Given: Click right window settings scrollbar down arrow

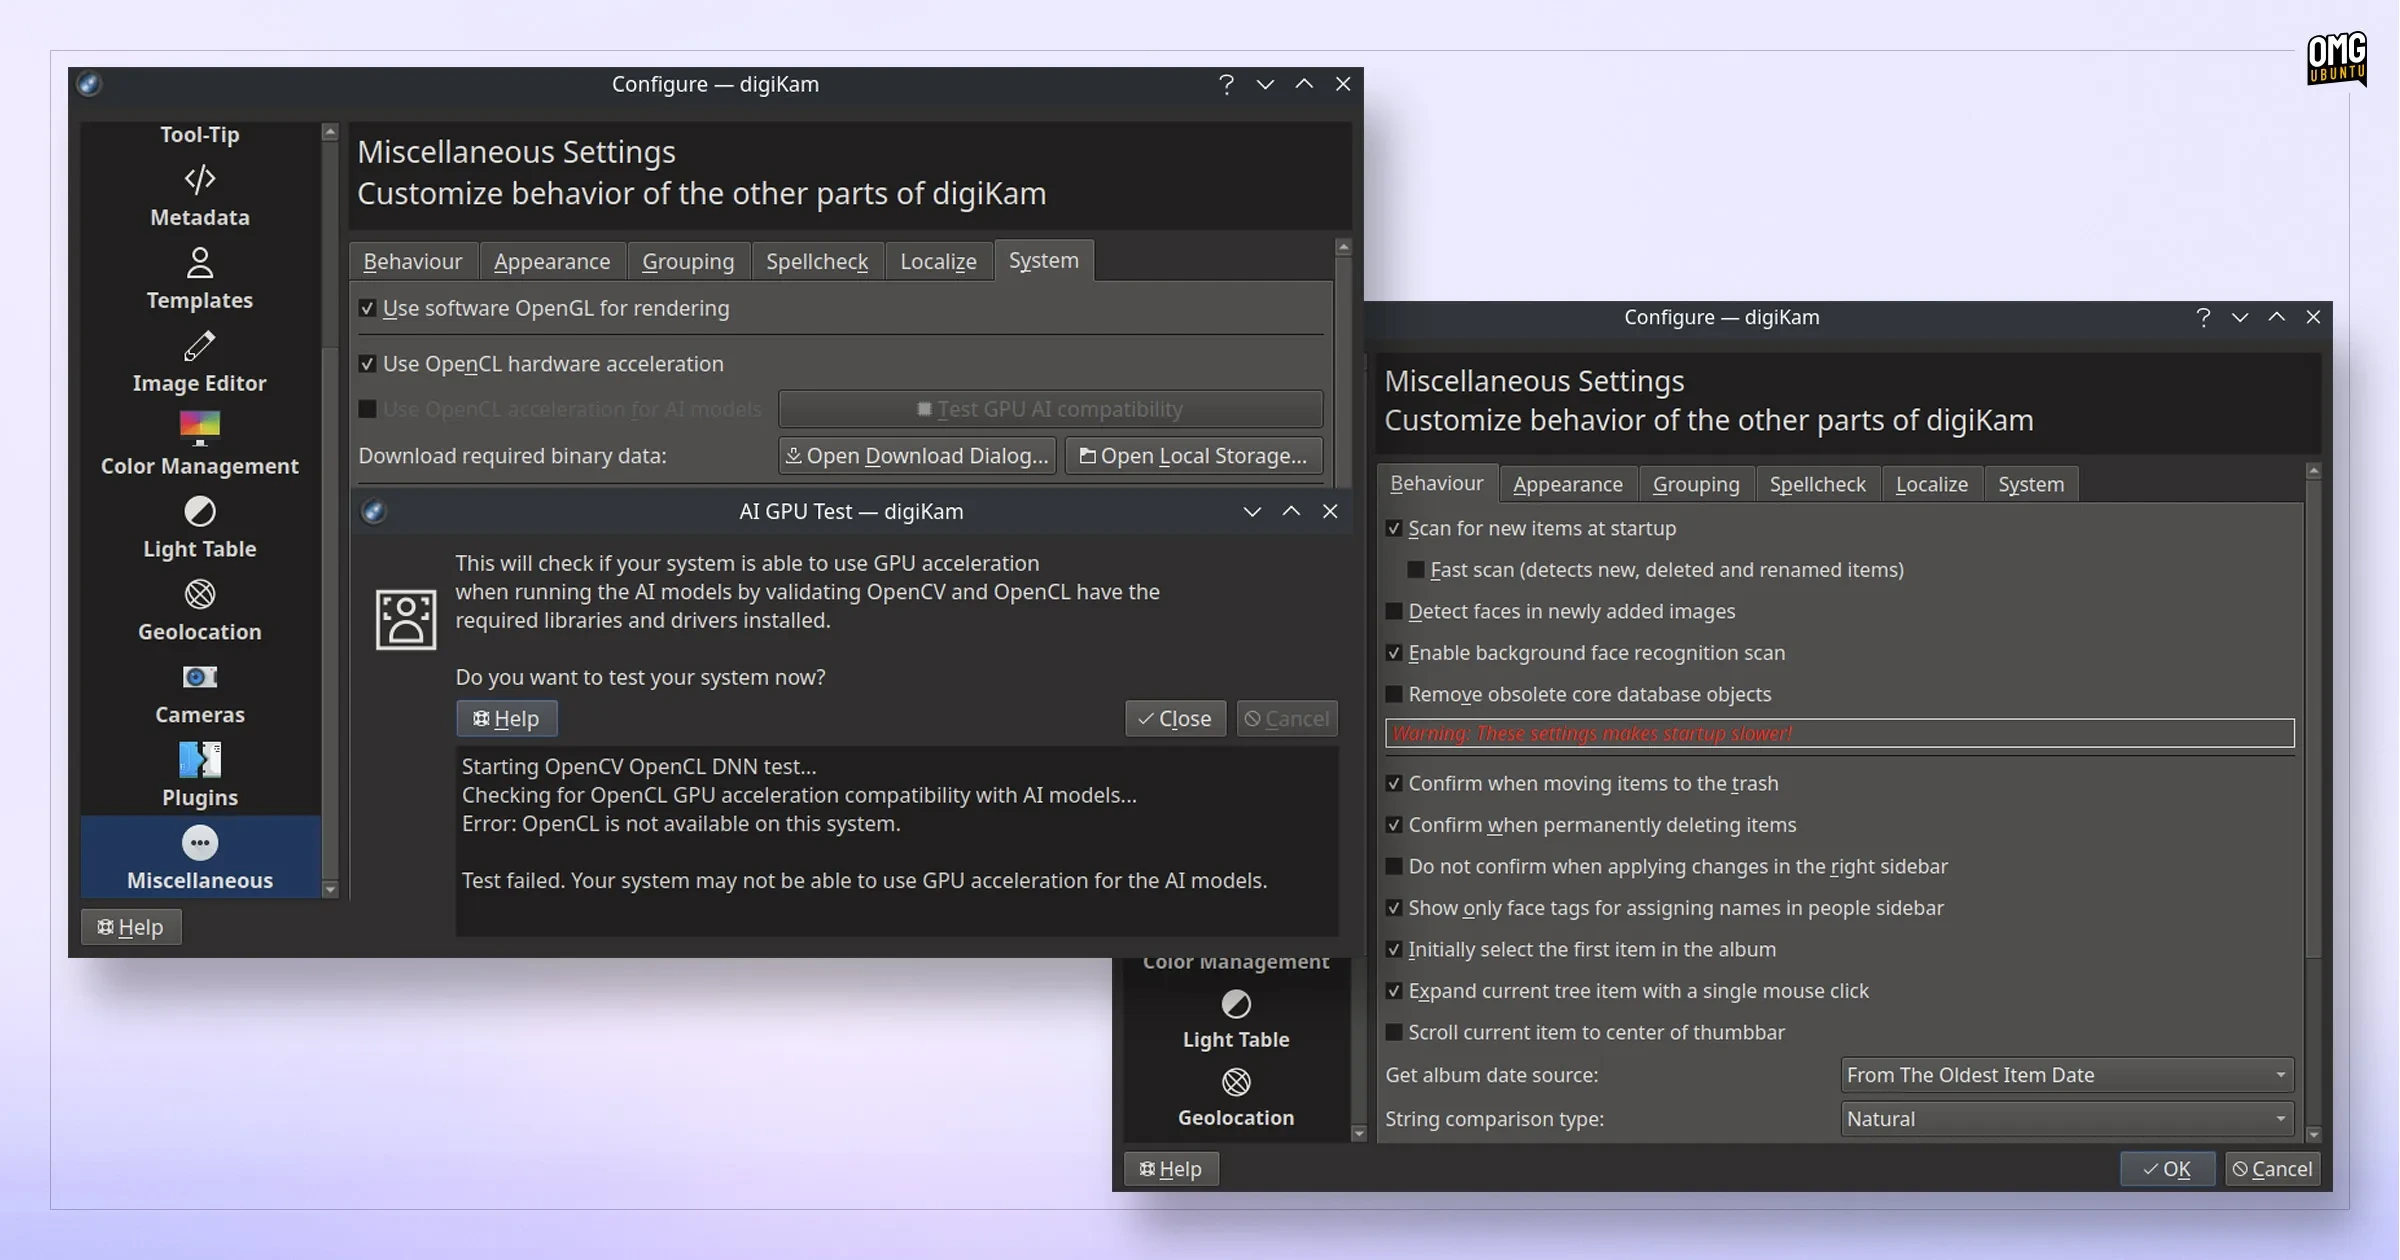Looking at the screenshot, I should click(2313, 1134).
